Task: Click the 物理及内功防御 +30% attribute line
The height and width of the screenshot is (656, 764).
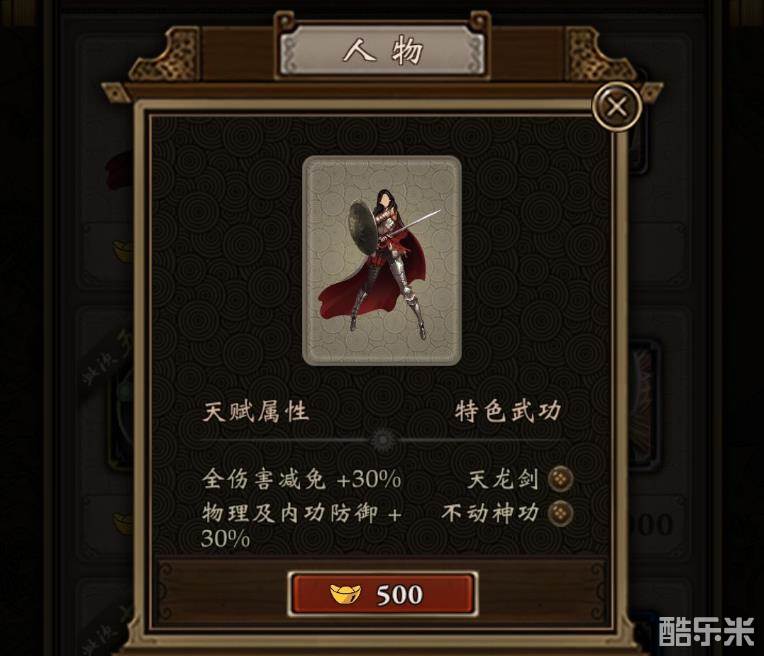Action: pyautogui.click(x=302, y=526)
